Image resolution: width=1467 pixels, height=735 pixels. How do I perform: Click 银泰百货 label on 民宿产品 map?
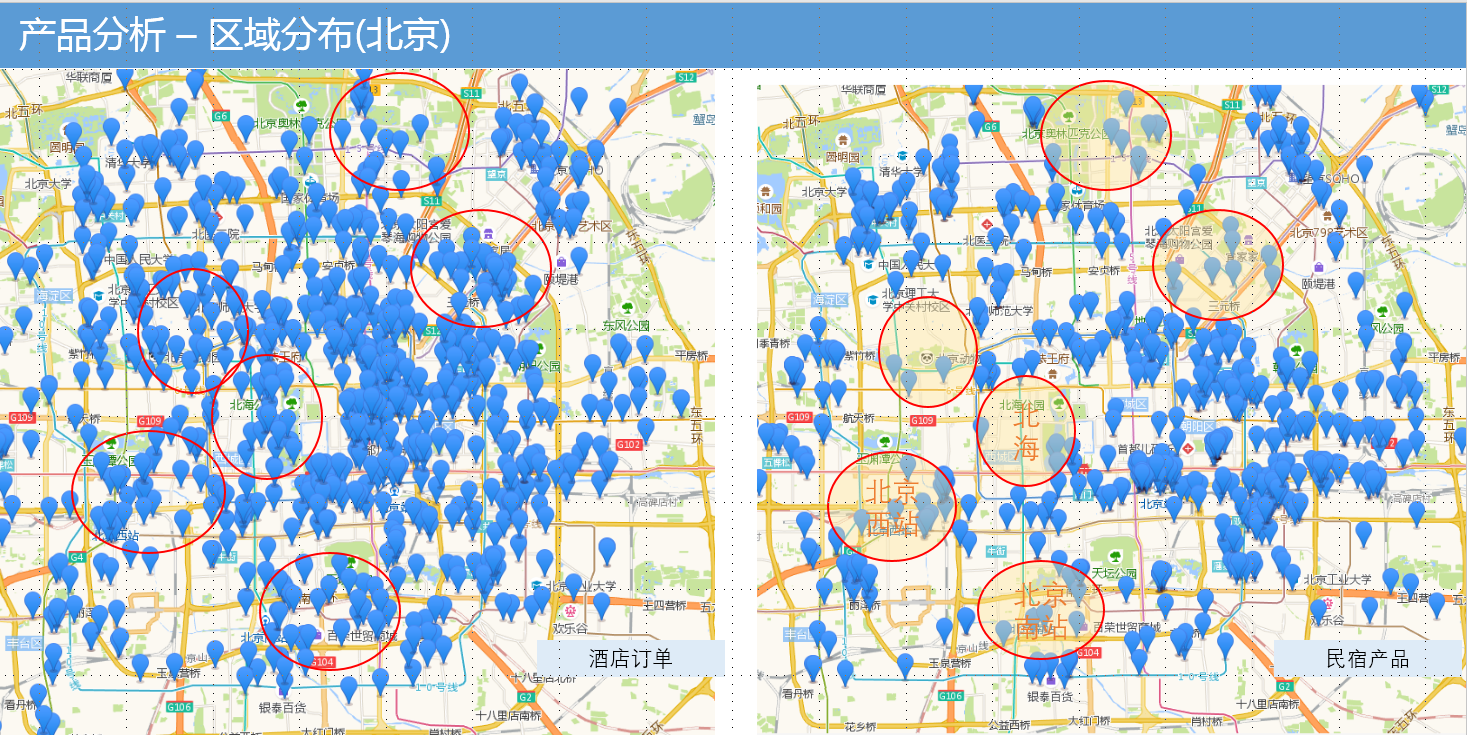(x=1050, y=696)
